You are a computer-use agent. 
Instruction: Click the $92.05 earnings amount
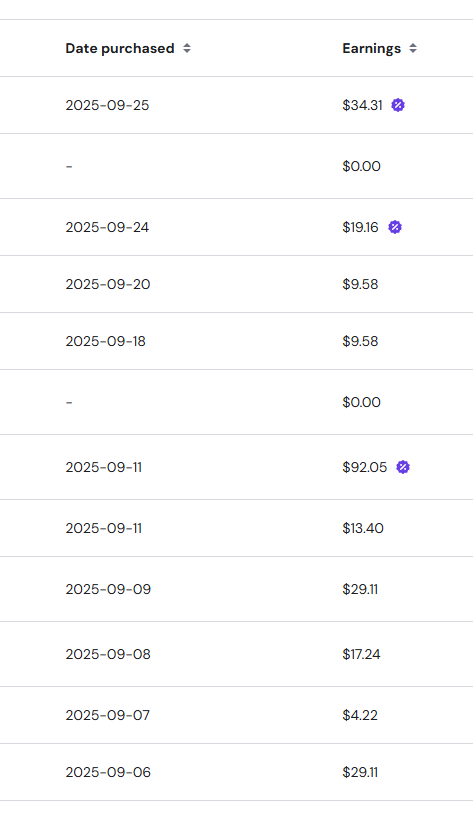pos(365,467)
